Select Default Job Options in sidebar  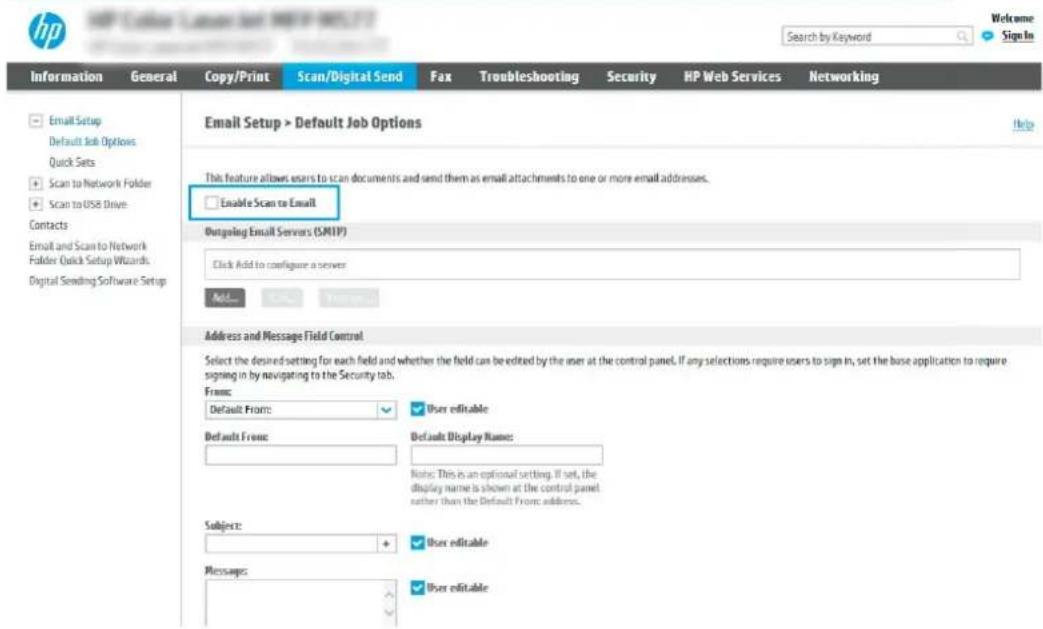click(92, 142)
